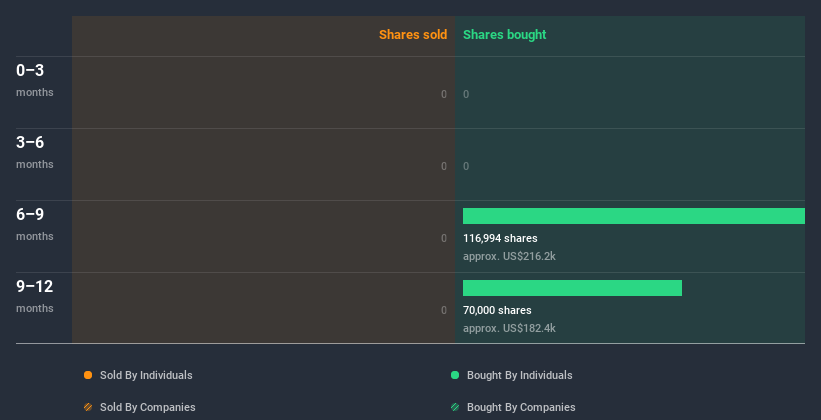
Task: Toggle the Bought By Individuals legend label
Action: (519, 375)
